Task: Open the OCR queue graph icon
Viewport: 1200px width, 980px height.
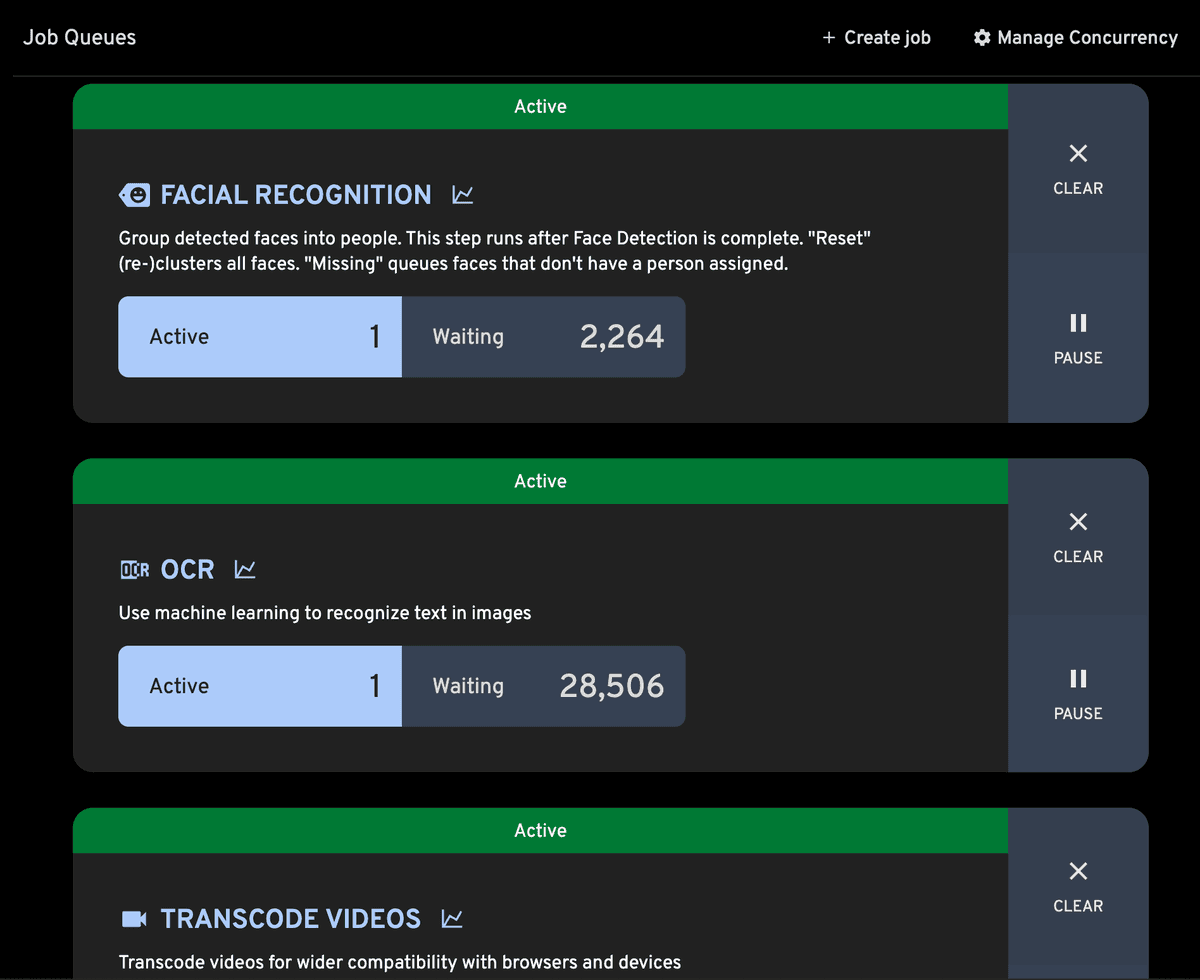Action: point(245,570)
